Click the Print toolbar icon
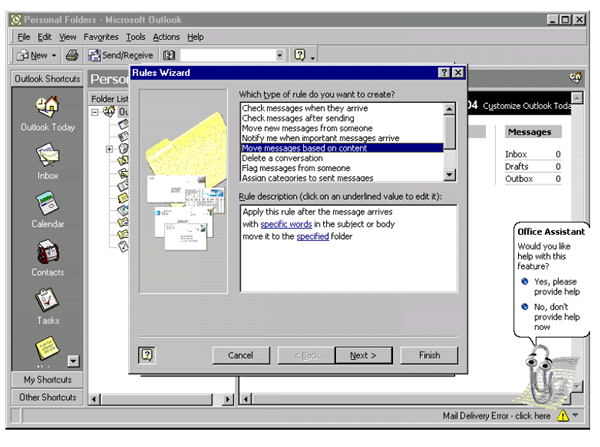The image size is (600, 447). (72, 55)
